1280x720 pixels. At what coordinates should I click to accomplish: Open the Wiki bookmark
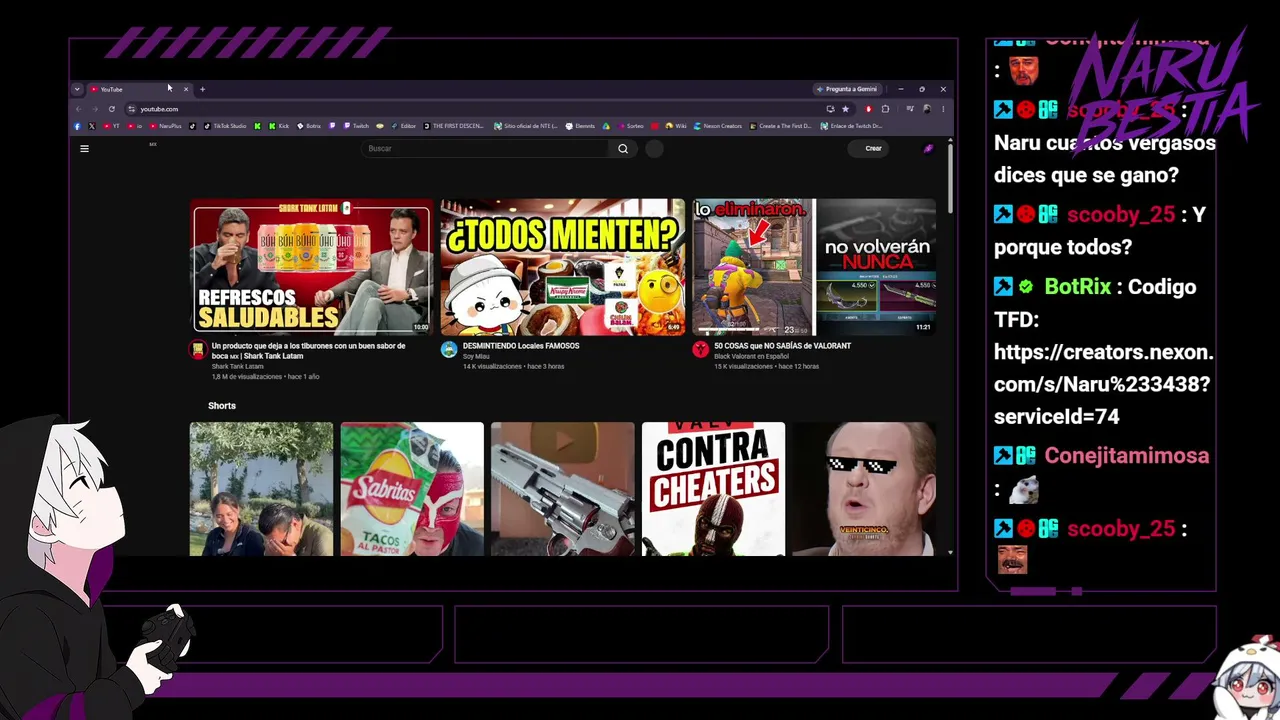(x=676, y=126)
